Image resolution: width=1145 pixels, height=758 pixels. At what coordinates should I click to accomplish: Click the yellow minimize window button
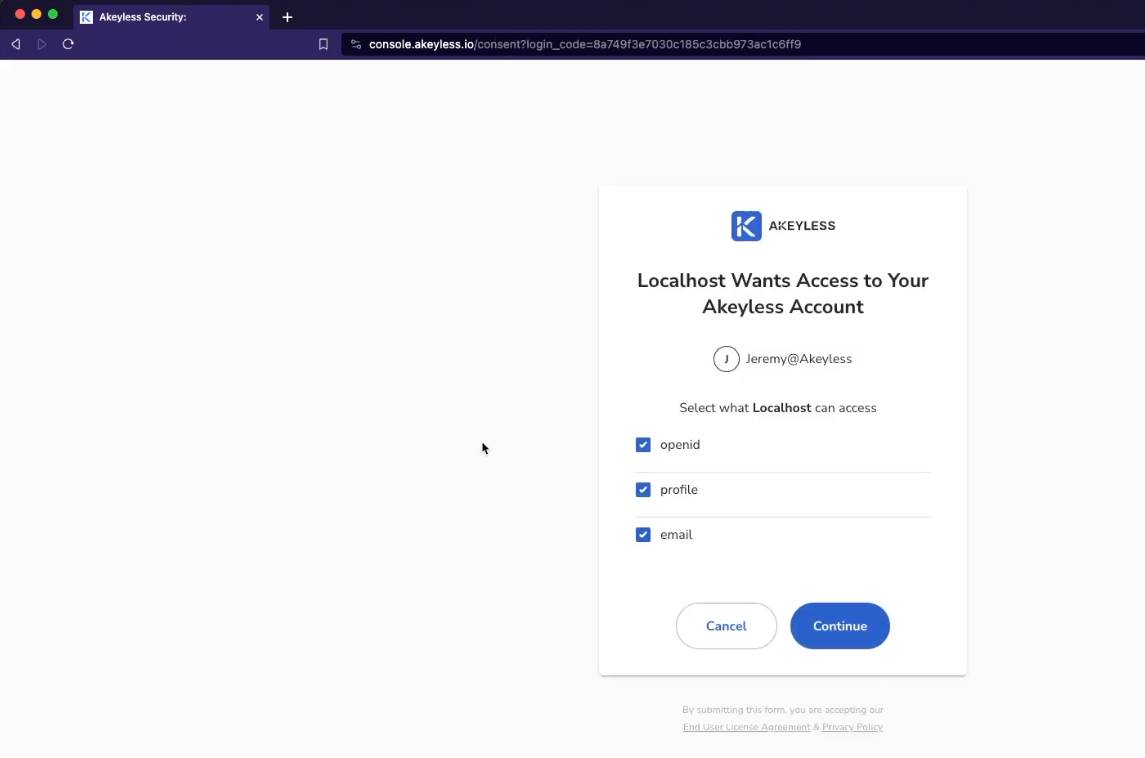pos(37,14)
